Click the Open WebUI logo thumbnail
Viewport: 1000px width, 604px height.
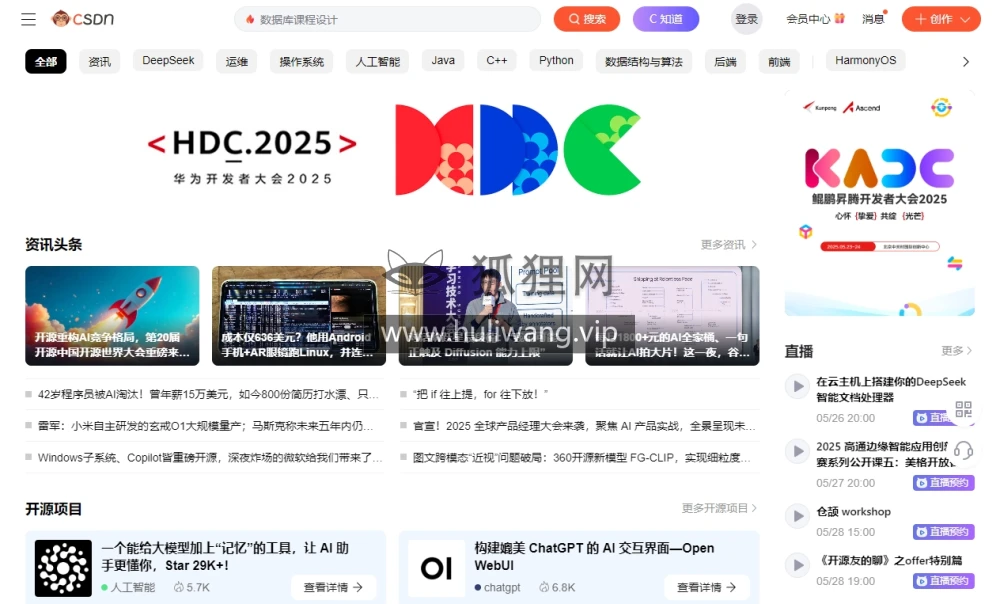click(x=436, y=568)
